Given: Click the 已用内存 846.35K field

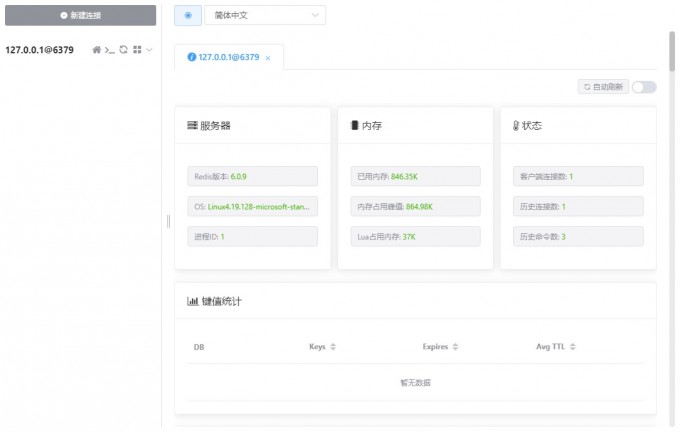Looking at the screenshot, I should 415,177.
